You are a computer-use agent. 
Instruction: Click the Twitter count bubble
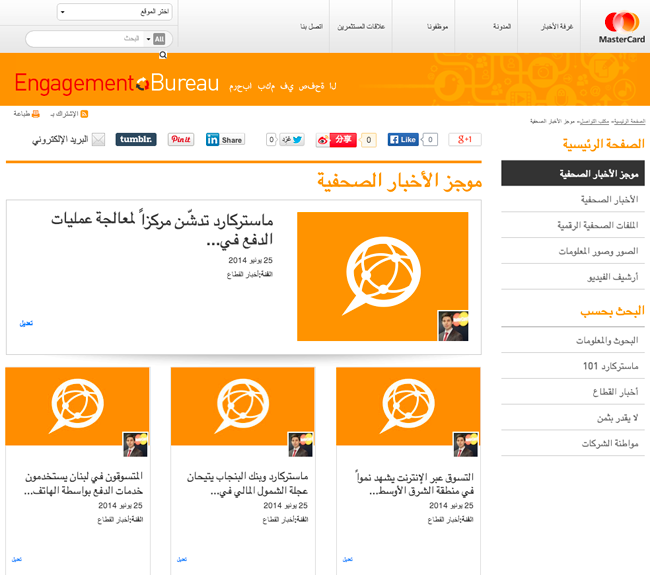pyautogui.click(x=271, y=140)
